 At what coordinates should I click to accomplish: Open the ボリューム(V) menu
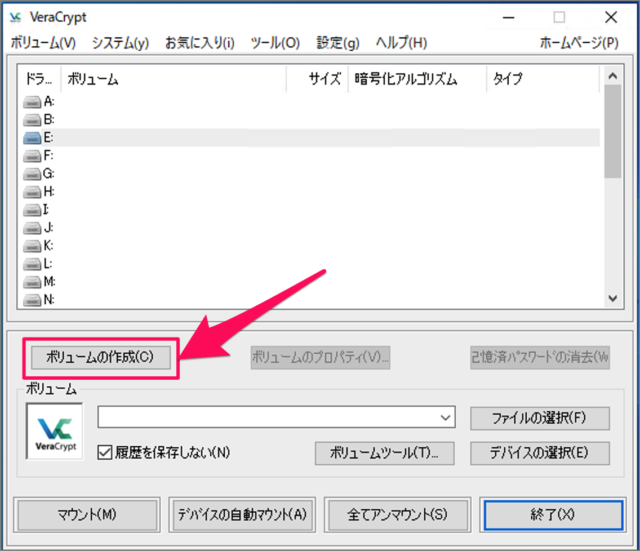[x=43, y=43]
